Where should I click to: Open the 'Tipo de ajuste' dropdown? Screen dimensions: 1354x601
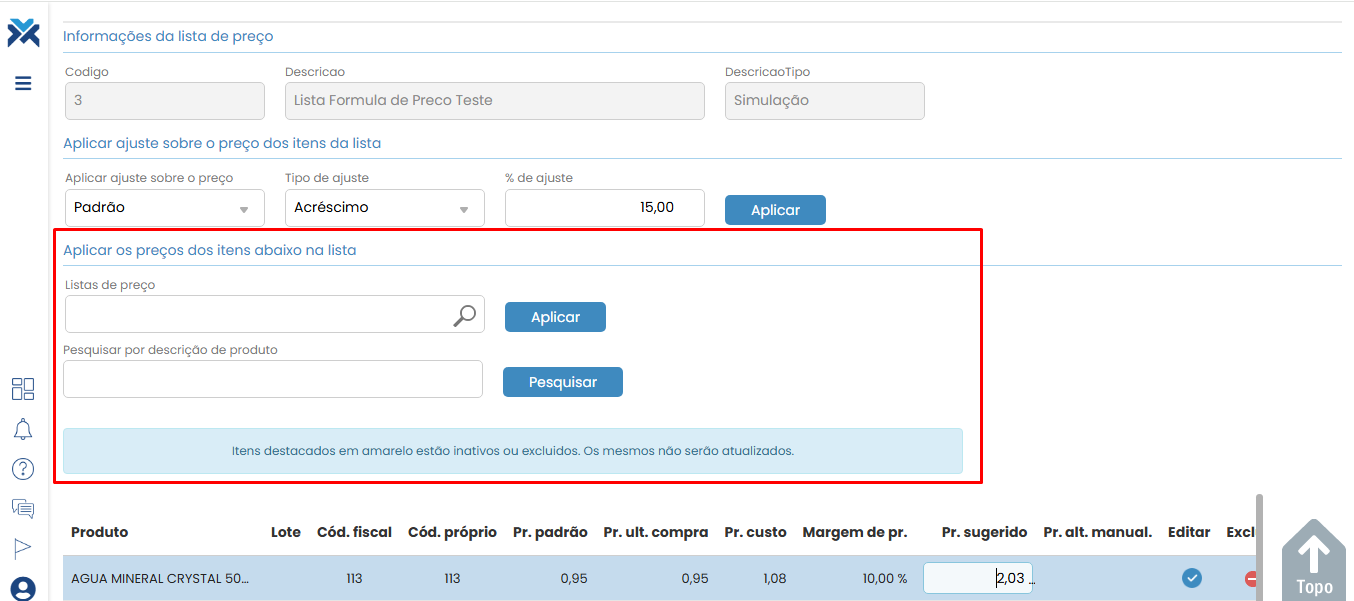[384, 208]
